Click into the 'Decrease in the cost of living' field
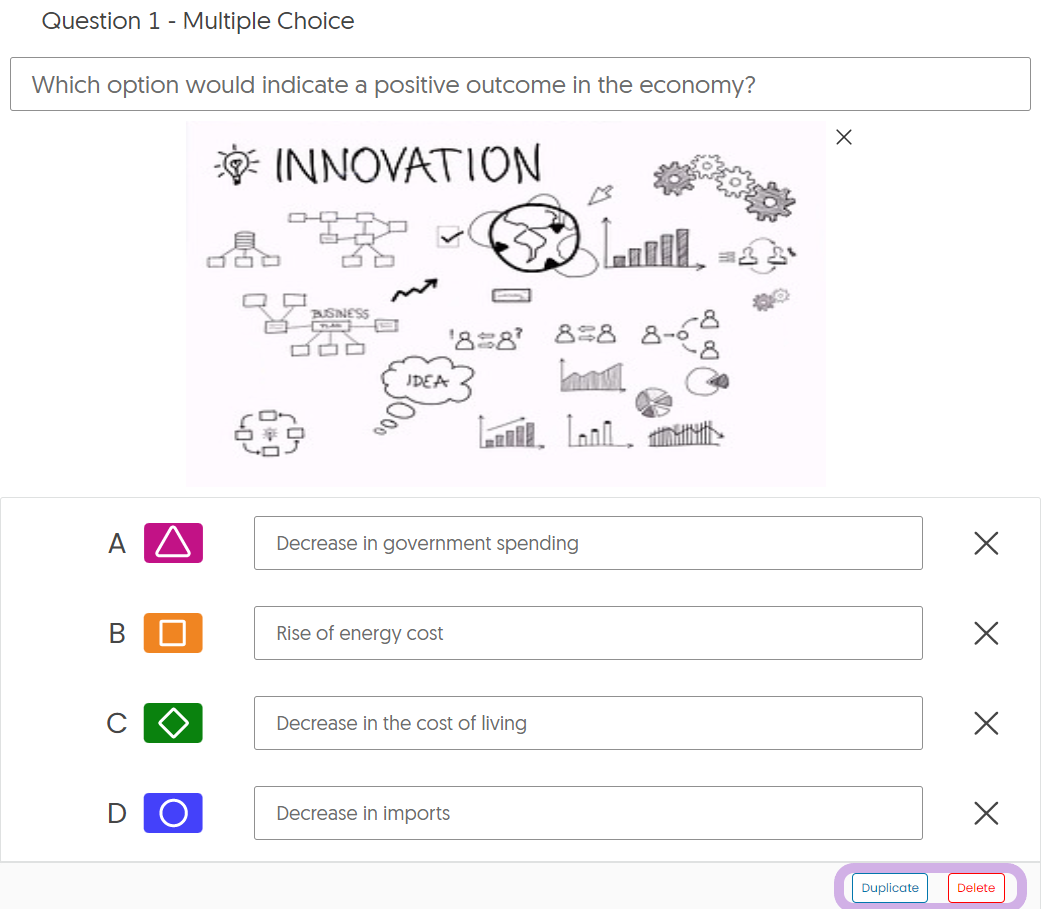The width and height of the screenshot is (1041, 909). [588, 723]
